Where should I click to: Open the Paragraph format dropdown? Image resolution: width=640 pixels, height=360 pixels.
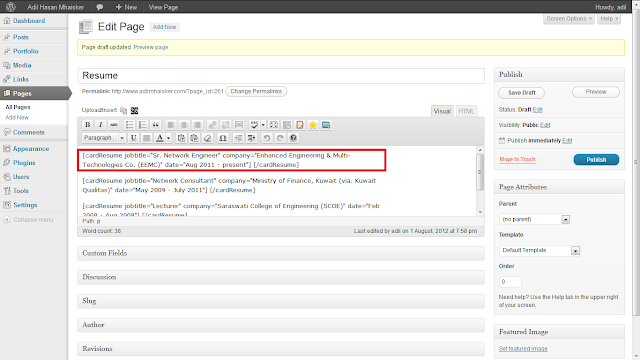[104, 138]
